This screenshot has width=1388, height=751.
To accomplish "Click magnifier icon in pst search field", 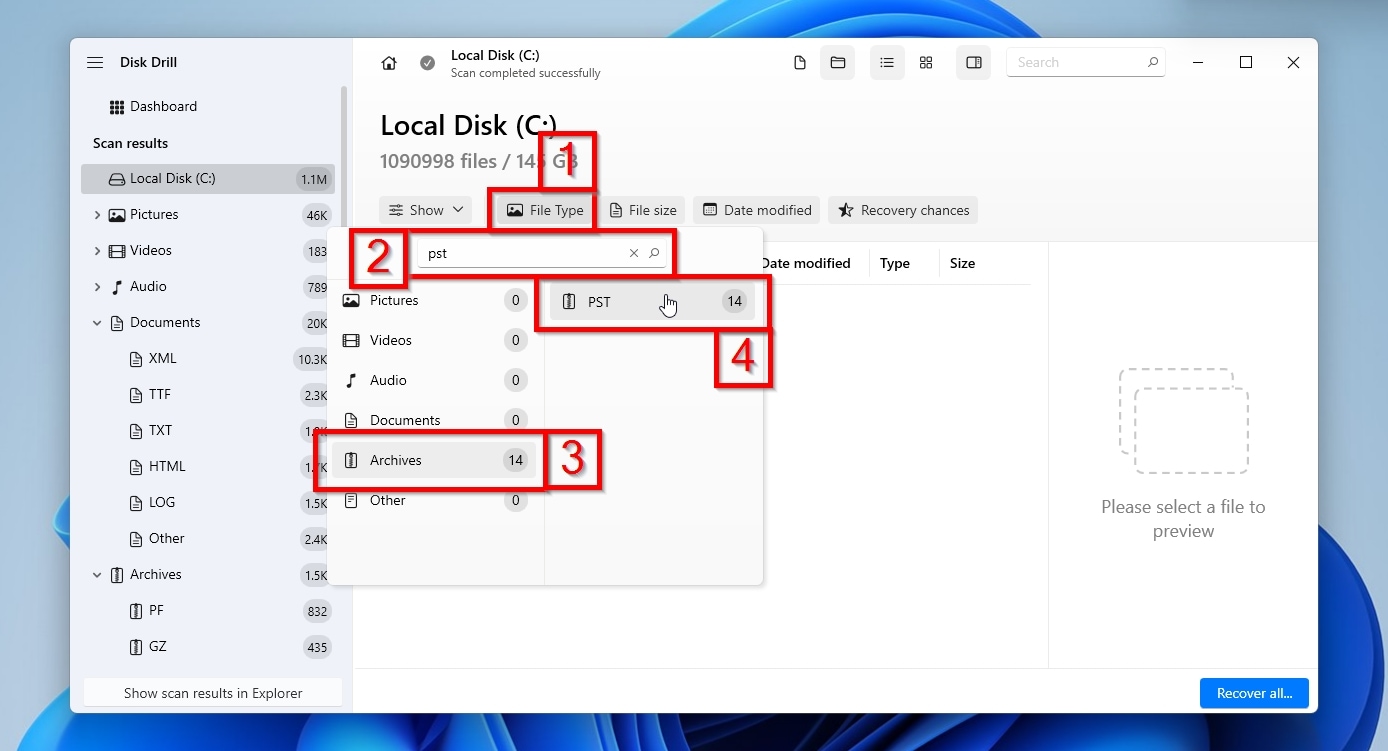I will pos(655,253).
